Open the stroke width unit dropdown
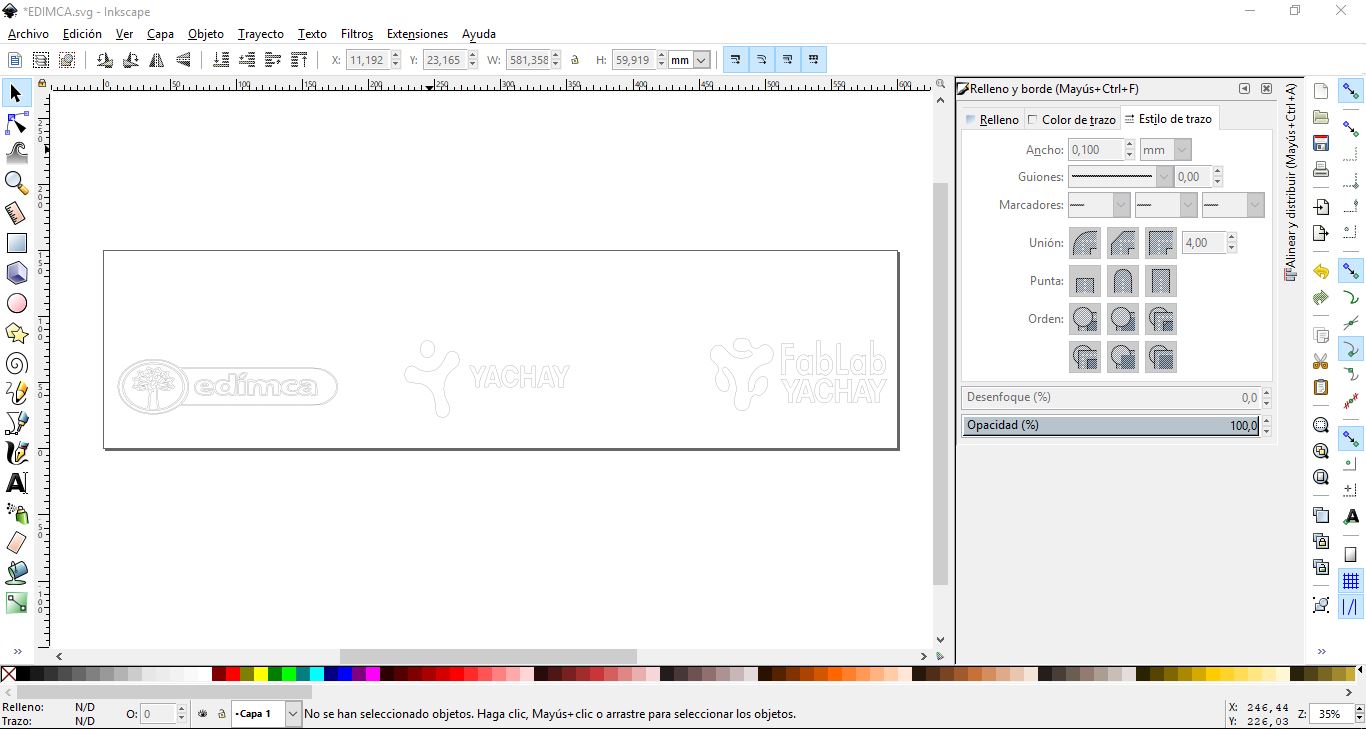1366x729 pixels. pyautogui.click(x=1165, y=150)
